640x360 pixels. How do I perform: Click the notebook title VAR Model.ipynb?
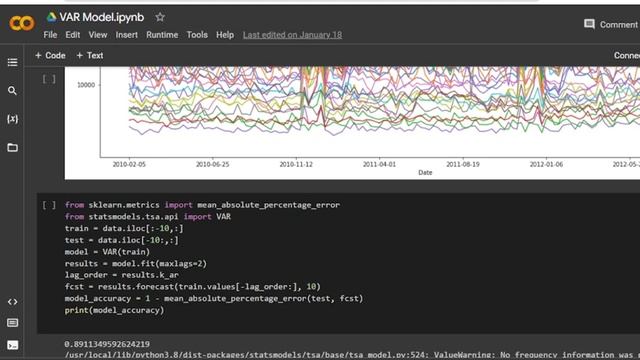pyautogui.click(x=102, y=17)
